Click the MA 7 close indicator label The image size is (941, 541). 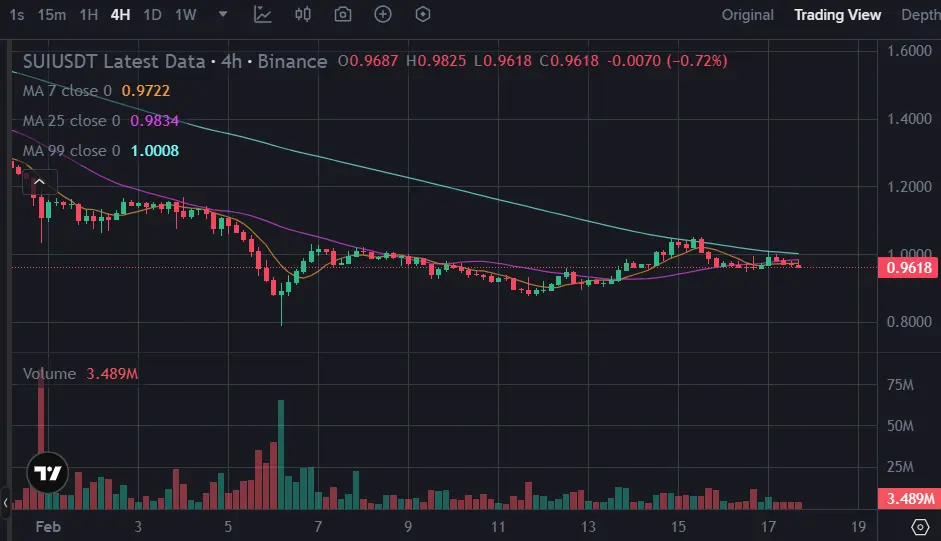click(x=67, y=91)
